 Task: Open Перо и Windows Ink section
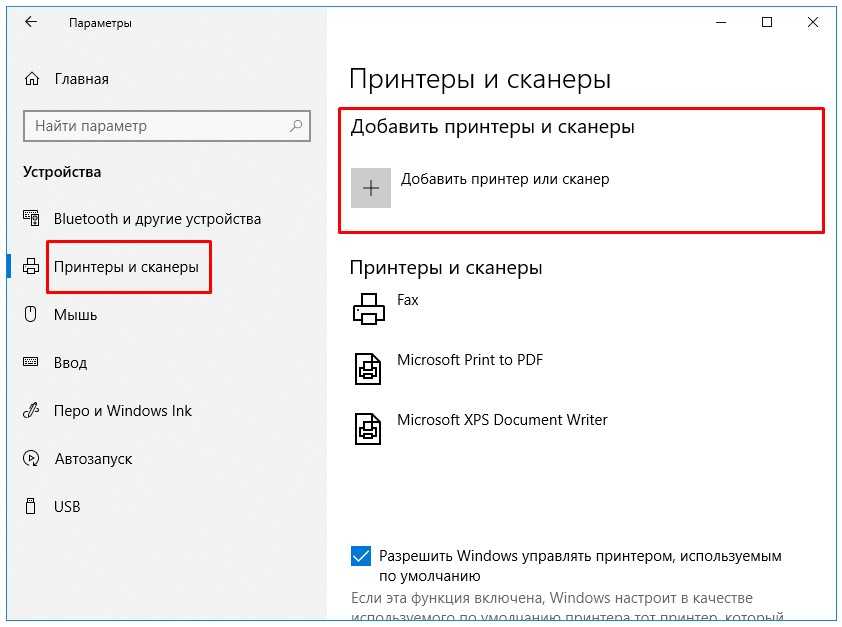coord(122,411)
